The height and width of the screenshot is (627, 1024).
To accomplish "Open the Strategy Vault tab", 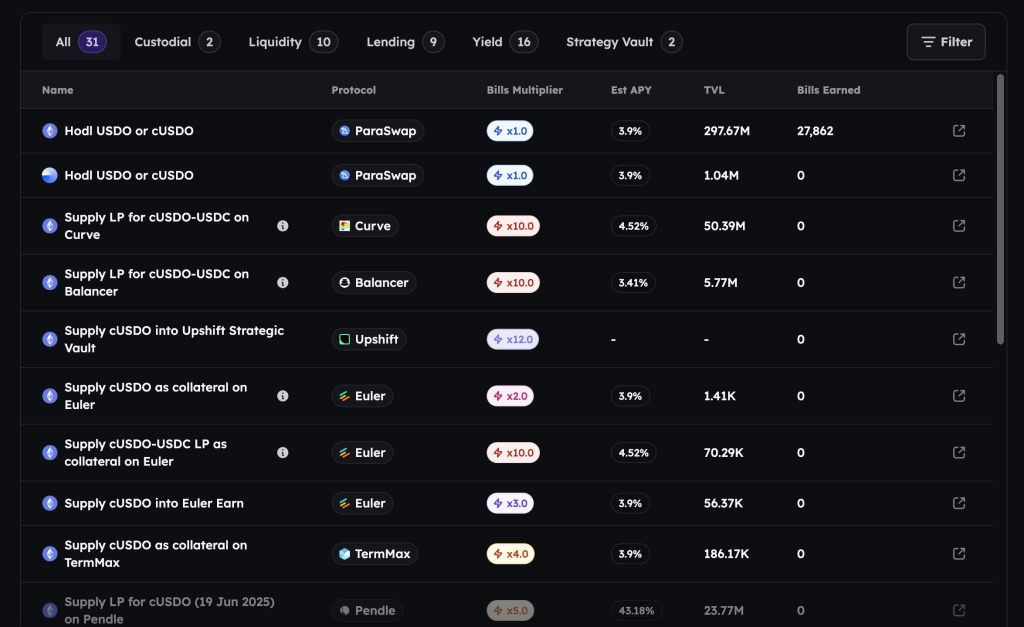I will (x=624, y=42).
